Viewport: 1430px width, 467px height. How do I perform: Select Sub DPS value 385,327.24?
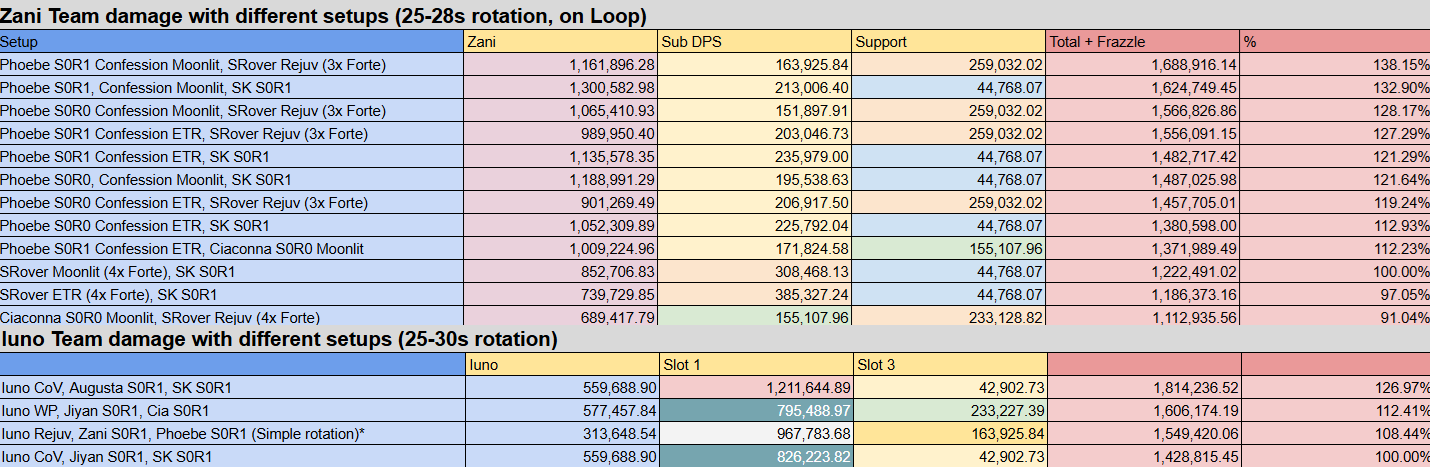point(754,295)
